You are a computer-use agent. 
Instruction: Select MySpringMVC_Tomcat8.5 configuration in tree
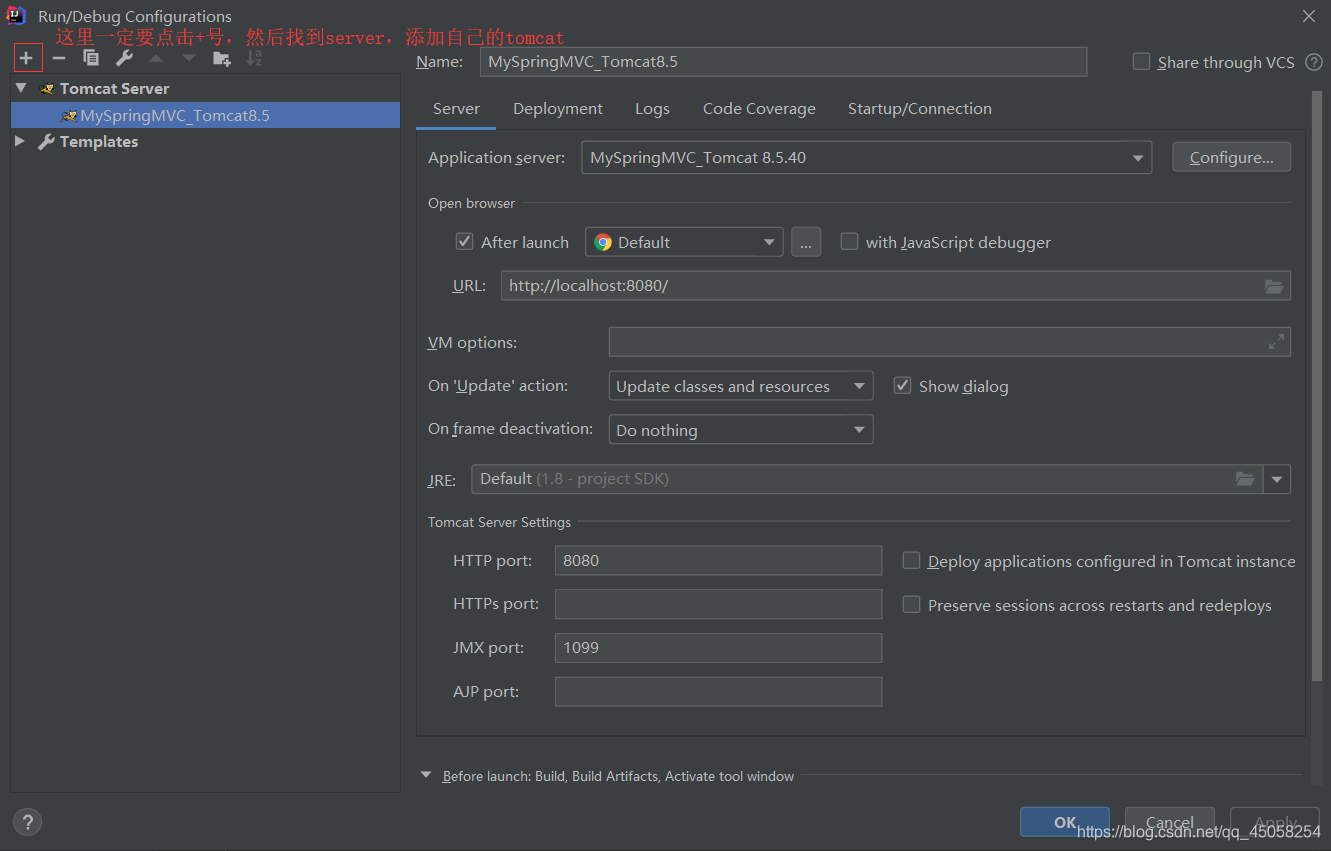pyautogui.click(x=205, y=115)
